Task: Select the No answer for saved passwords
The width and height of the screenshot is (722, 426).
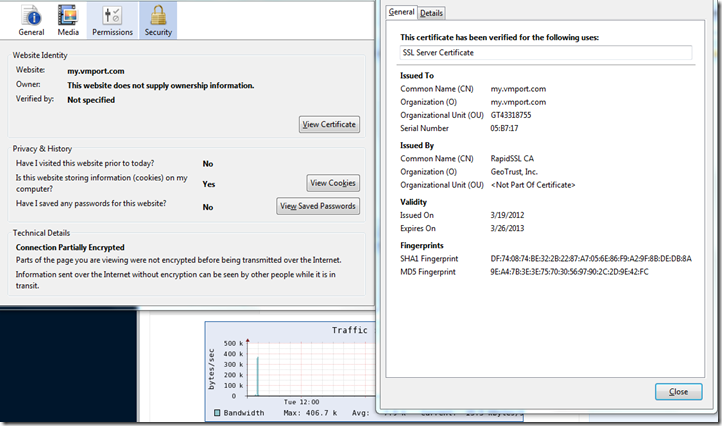Action: tap(208, 207)
